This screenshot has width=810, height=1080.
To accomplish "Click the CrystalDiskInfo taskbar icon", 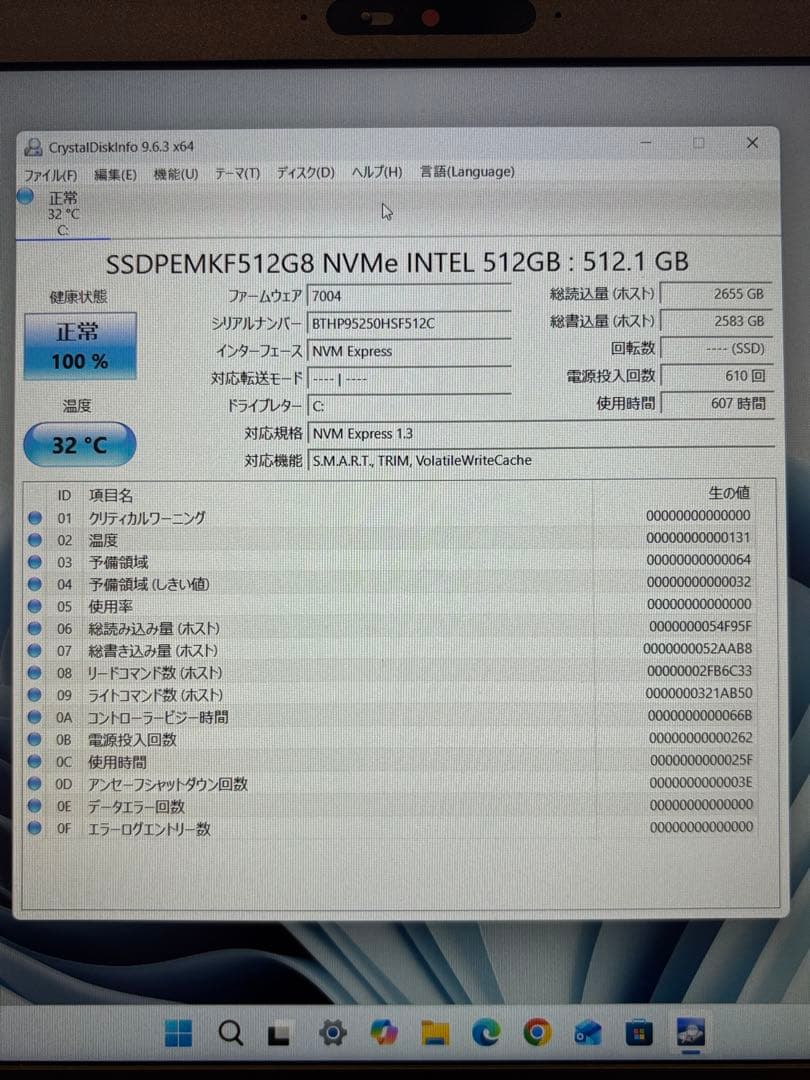I will (690, 1032).
